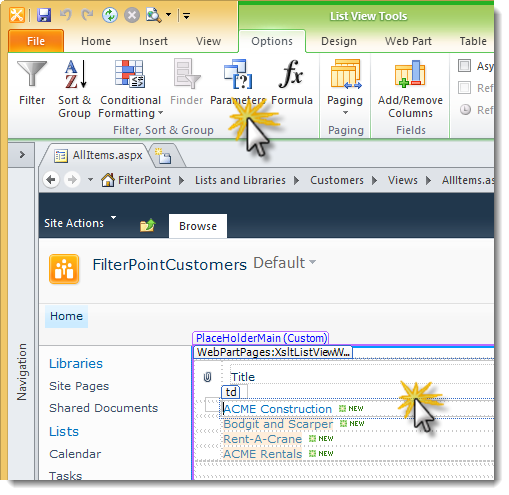Open the Table ribbon tab
509x495 pixels.
(x=473, y=41)
